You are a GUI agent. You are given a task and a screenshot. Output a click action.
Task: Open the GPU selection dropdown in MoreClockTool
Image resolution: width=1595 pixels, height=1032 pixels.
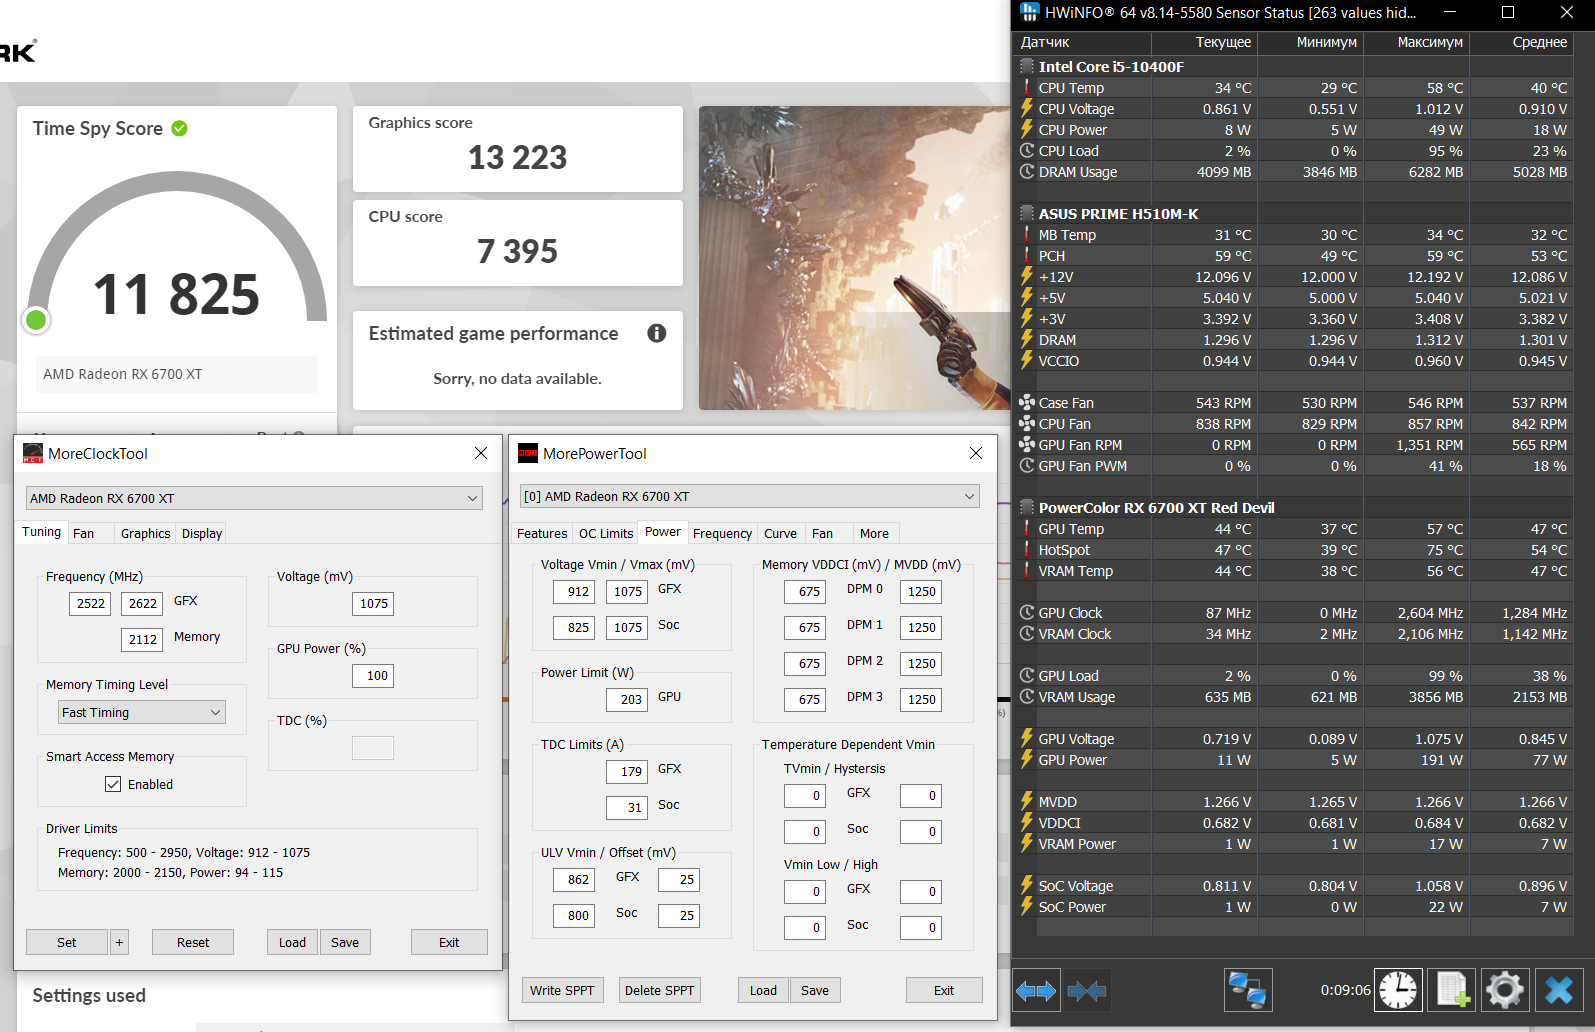click(x=254, y=498)
